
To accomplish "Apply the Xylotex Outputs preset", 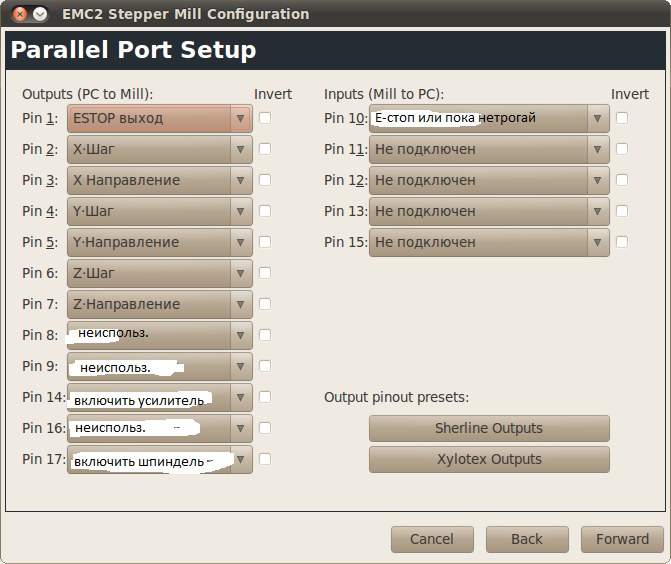I will tap(489, 459).
